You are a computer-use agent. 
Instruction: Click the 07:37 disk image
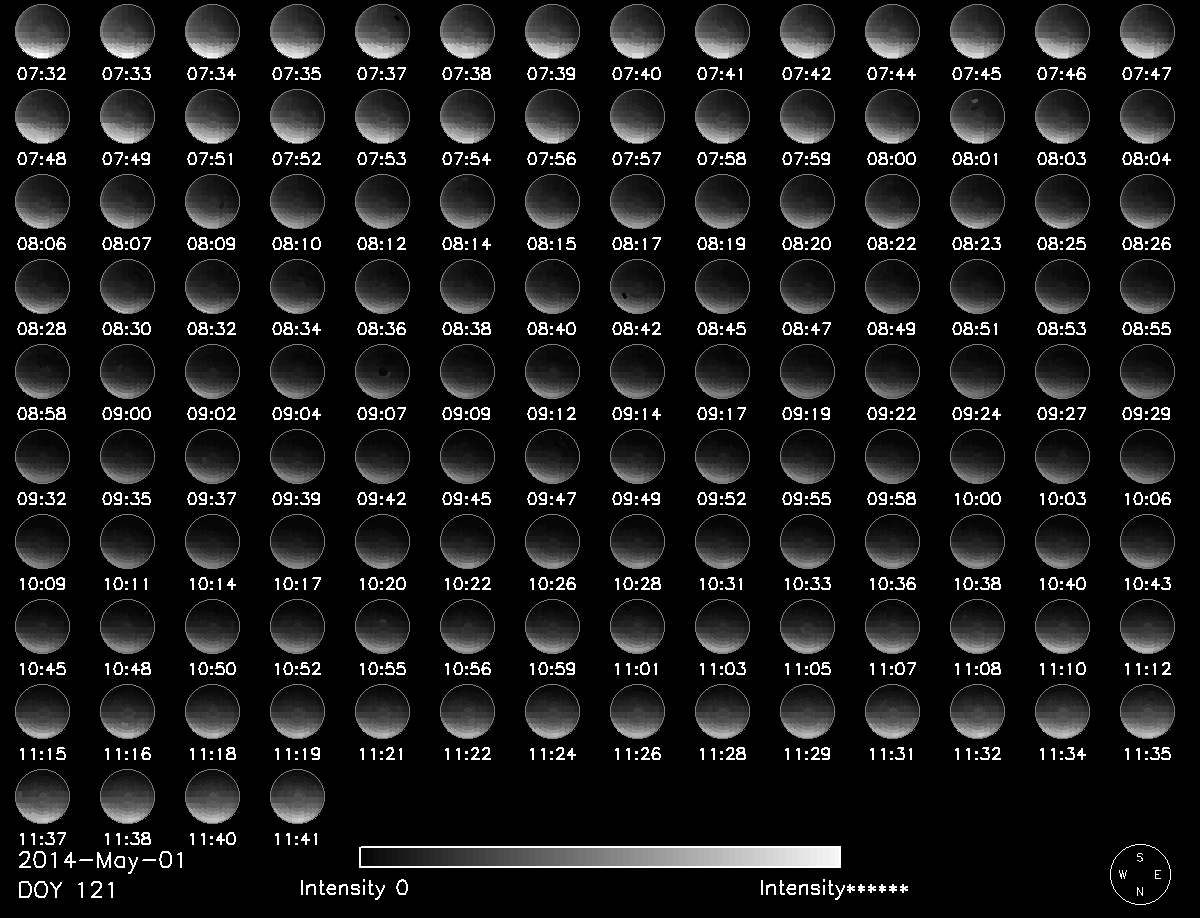click(x=382, y=32)
